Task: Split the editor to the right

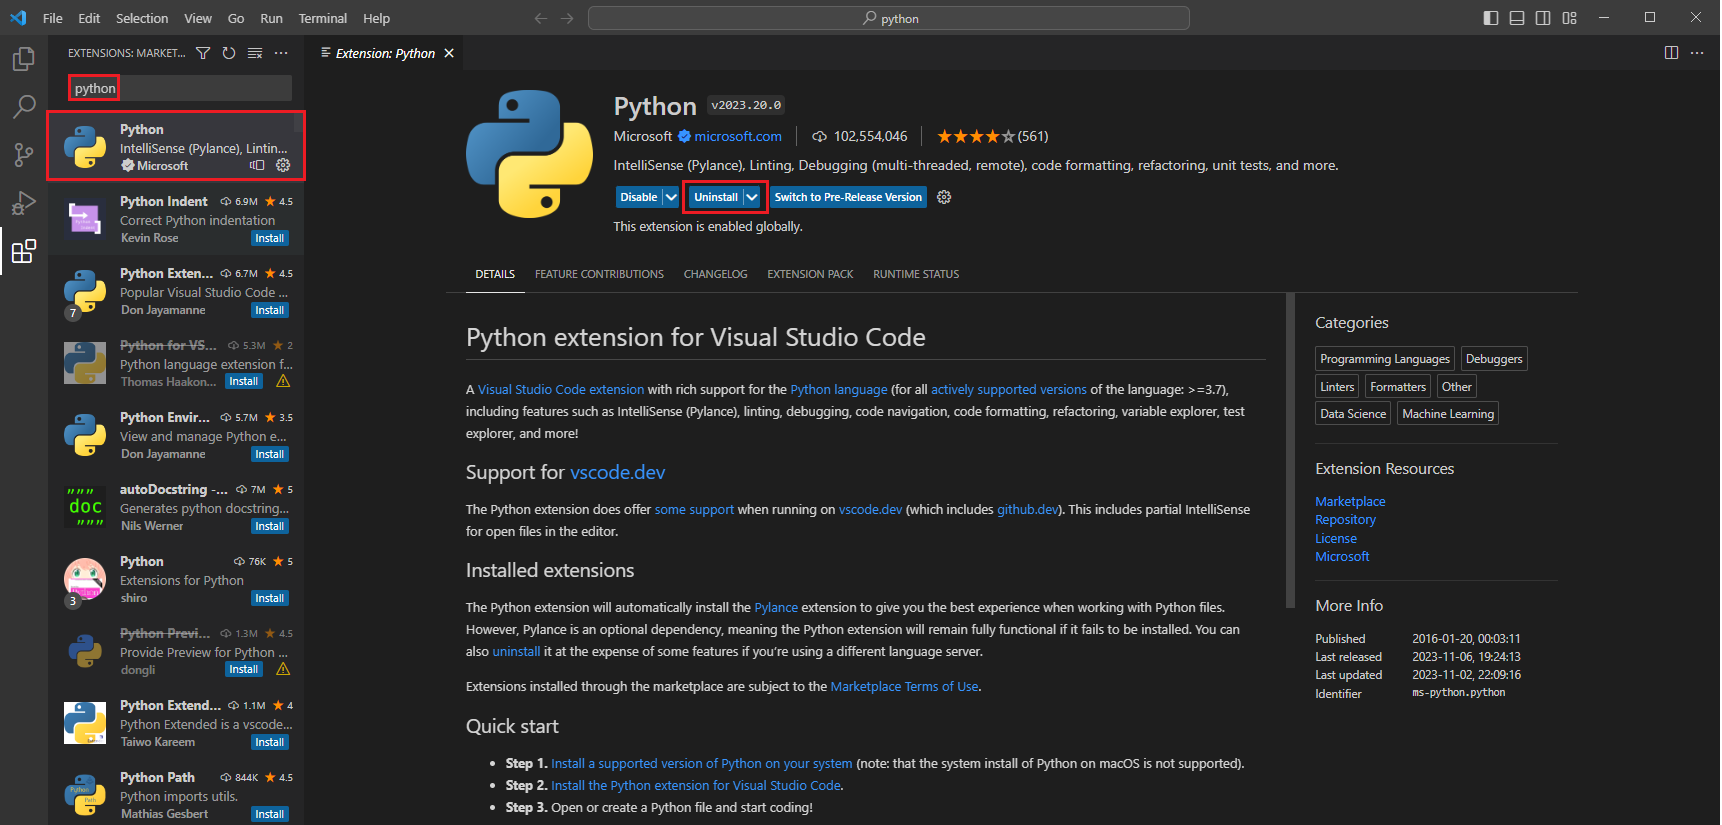Action: 1671,53
